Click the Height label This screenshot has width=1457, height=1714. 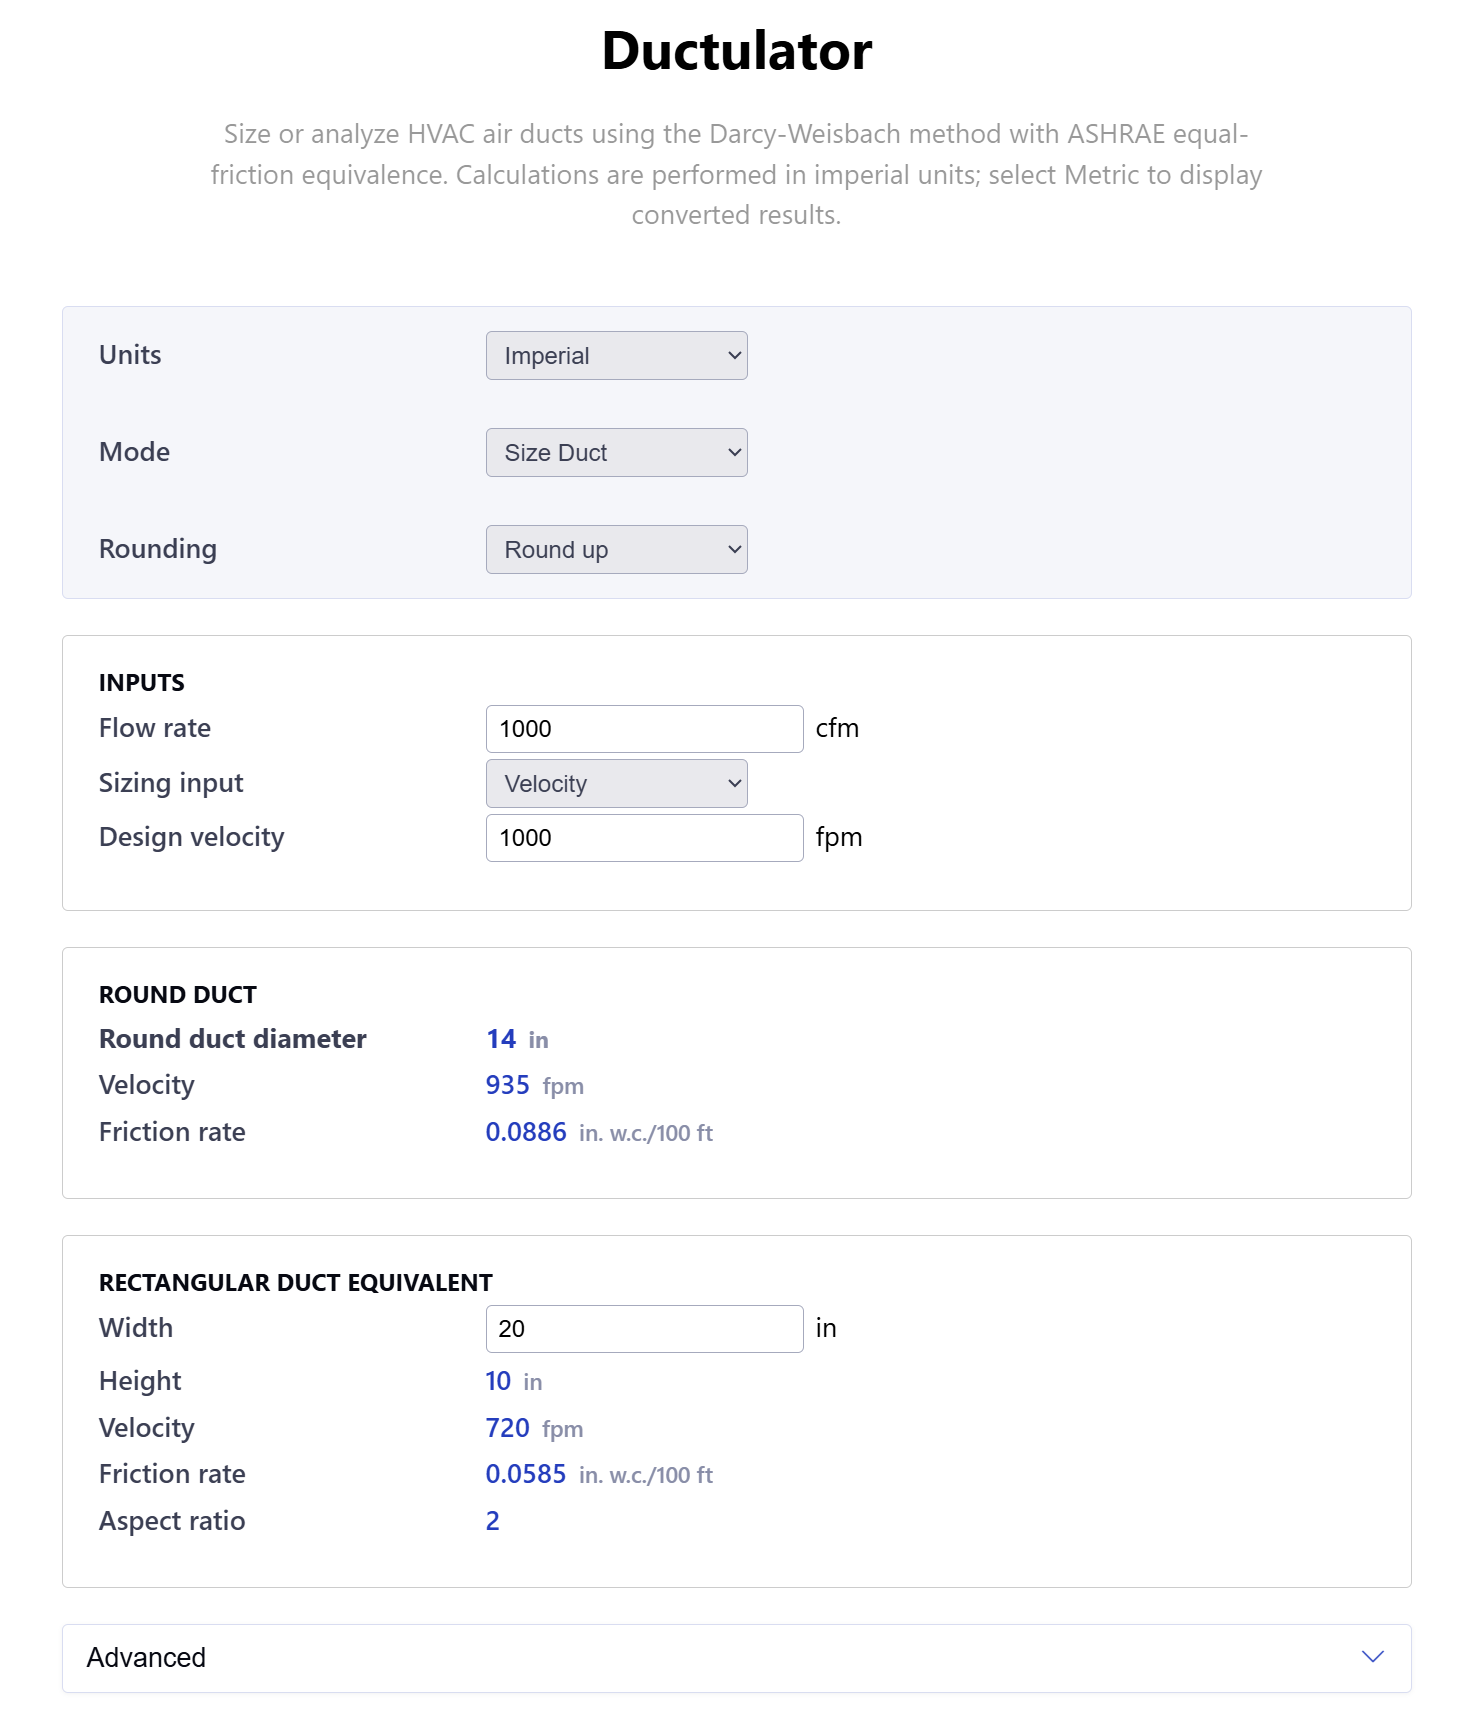click(x=139, y=1381)
